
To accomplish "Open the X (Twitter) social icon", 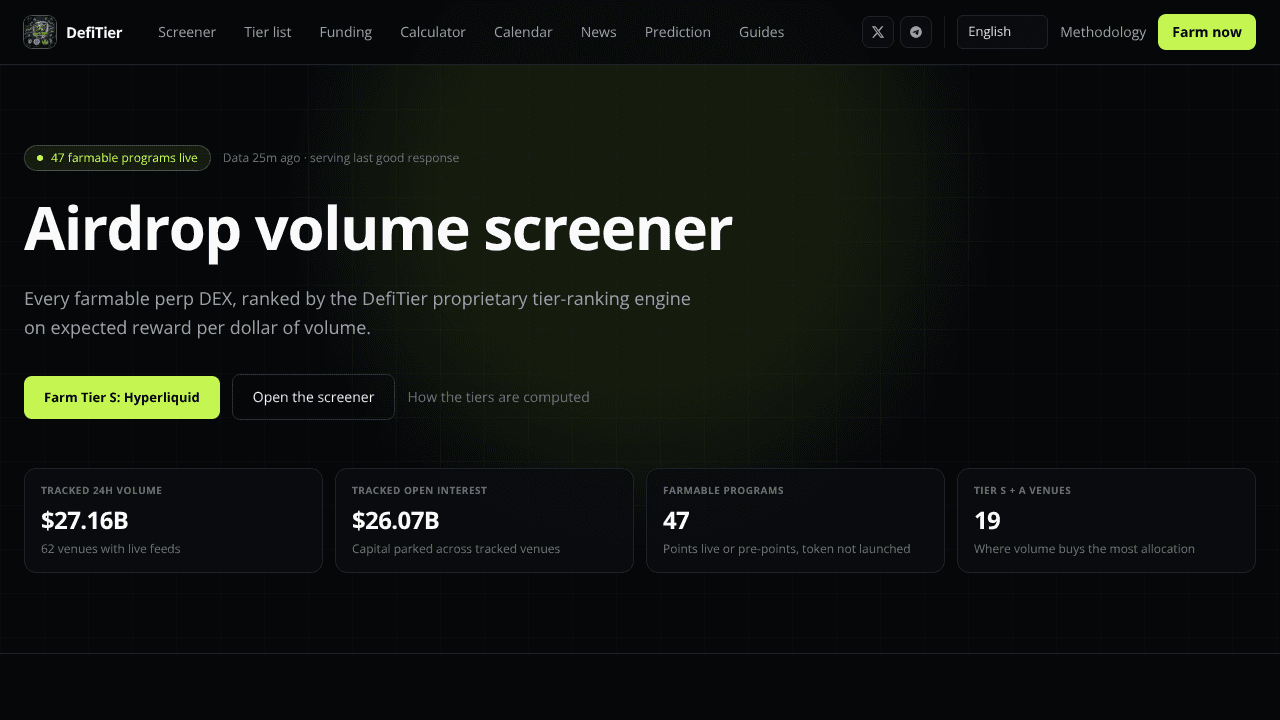I will click(x=878, y=32).
